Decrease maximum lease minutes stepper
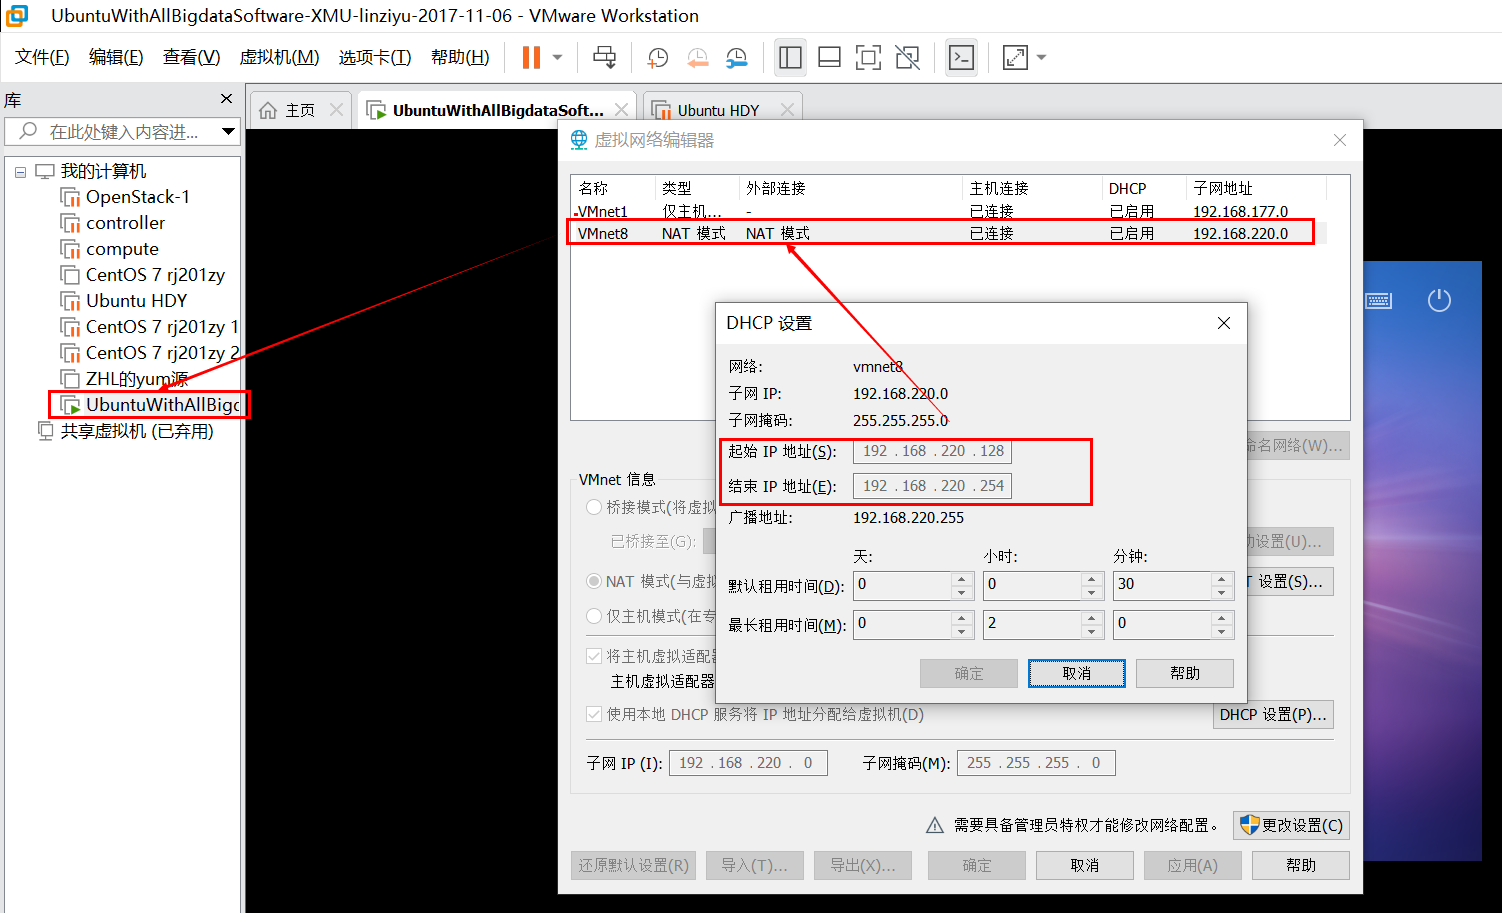 click(1221, 631)
